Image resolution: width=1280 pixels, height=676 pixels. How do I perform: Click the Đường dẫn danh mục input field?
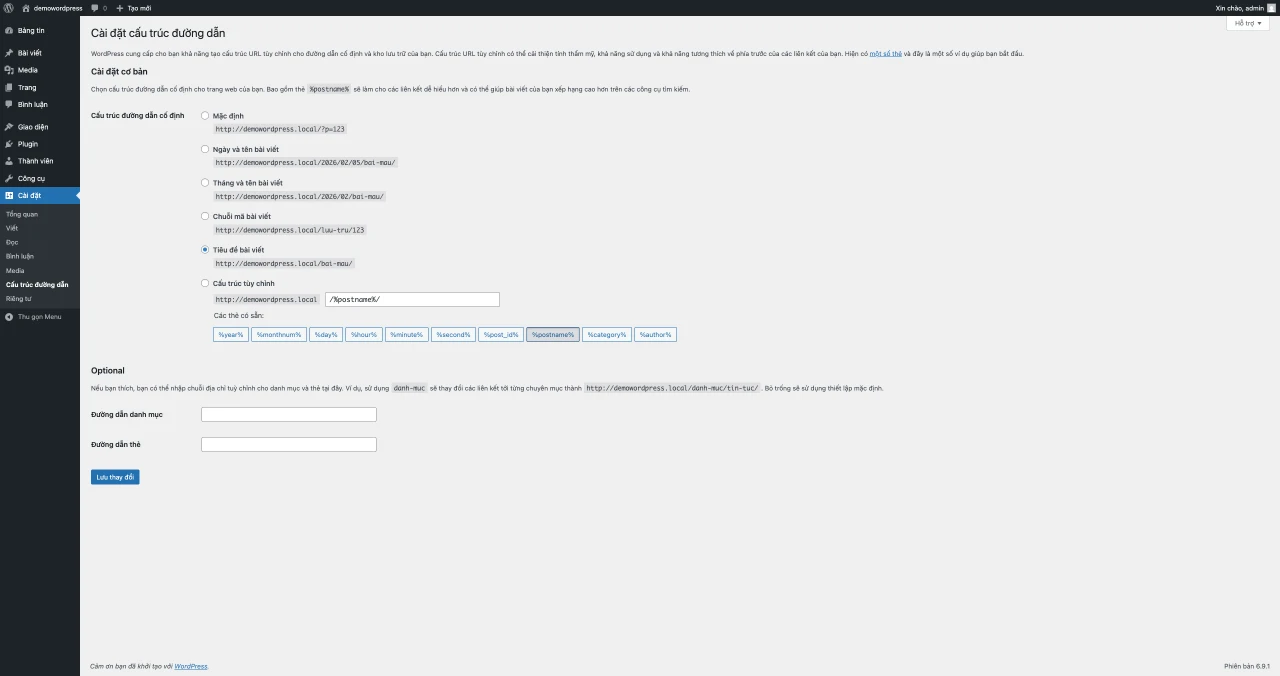point(288,414)
